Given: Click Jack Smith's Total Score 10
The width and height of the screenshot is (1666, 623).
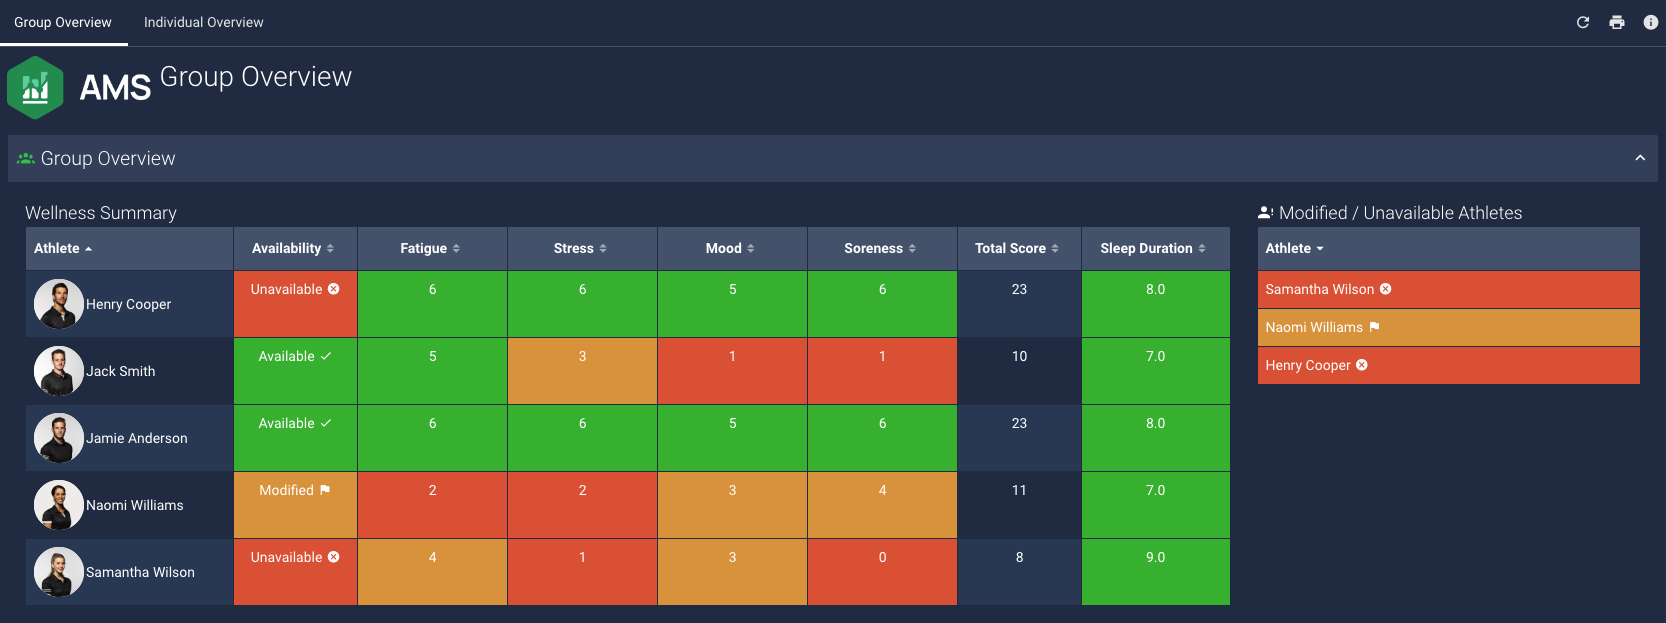Looking at the screenshot, I should 1020,371.
